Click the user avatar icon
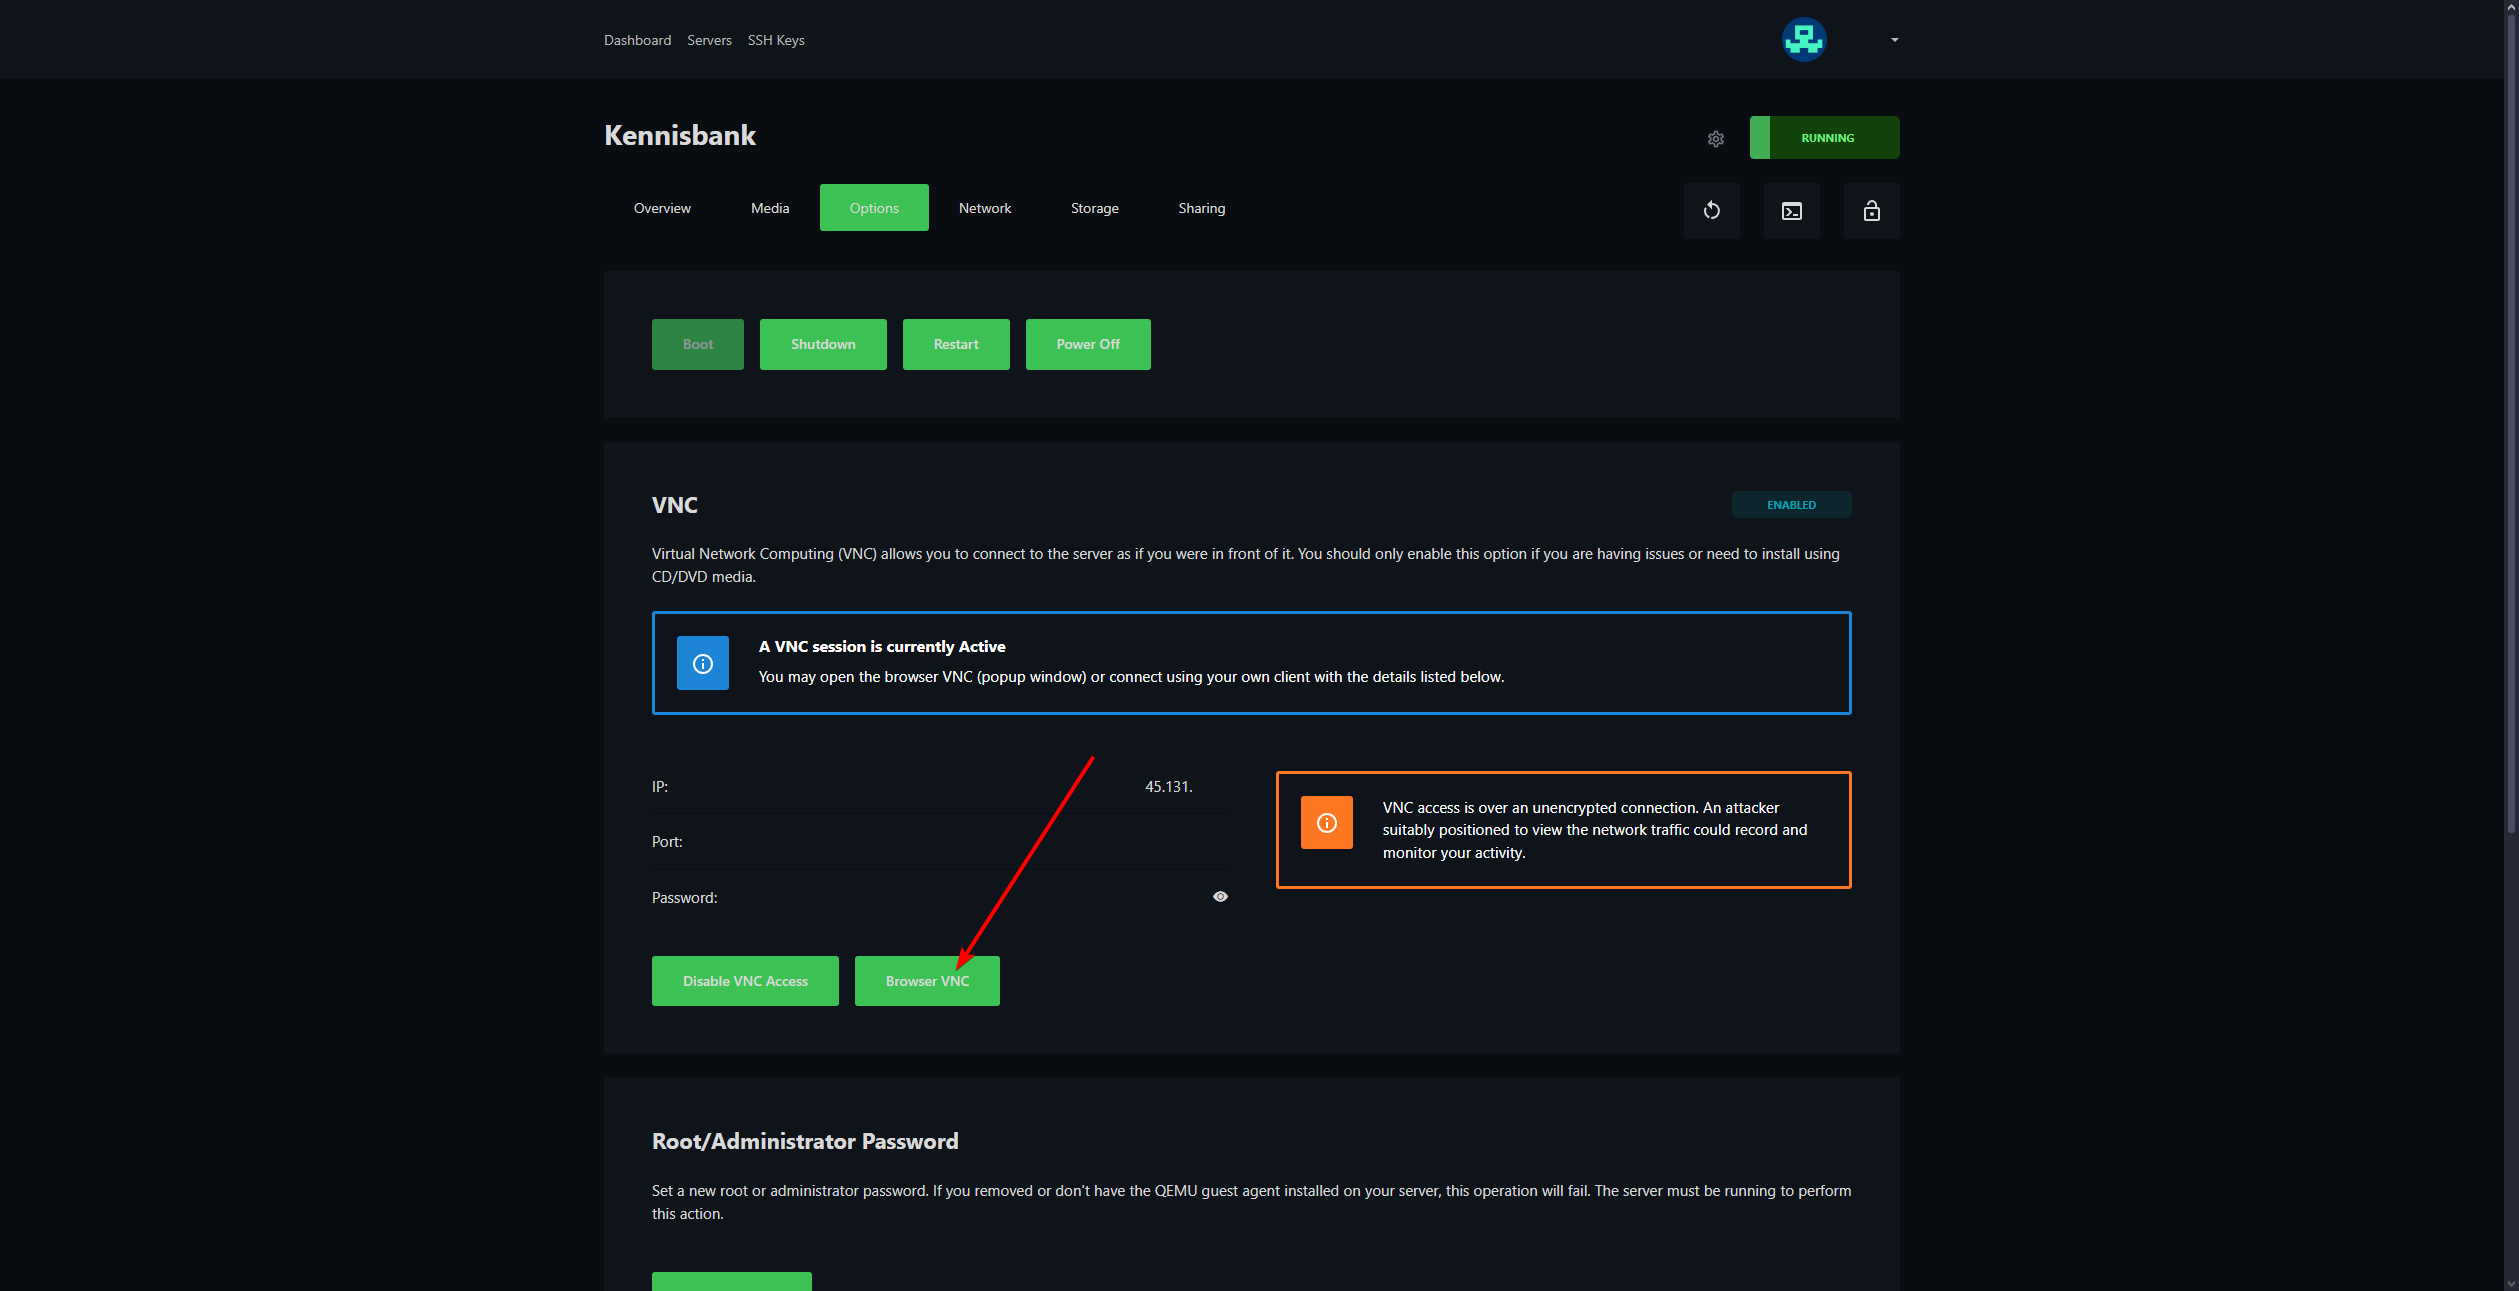Viewport: 2519px width, 1291px height. coord(1804,40)
